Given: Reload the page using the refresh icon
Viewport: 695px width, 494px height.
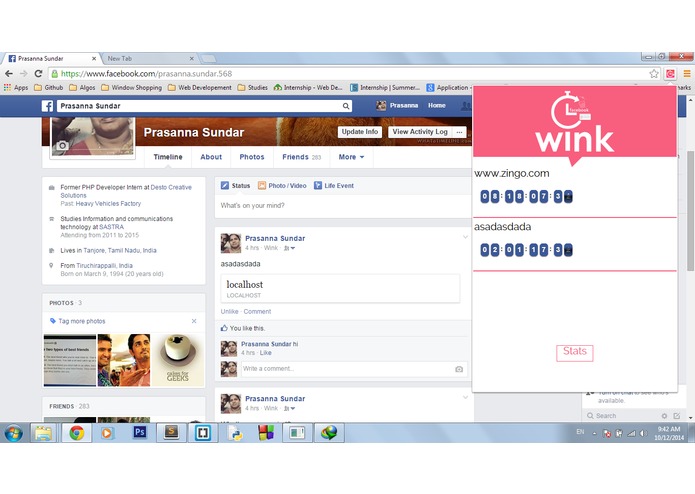Looking at the screenshot, I should click(38, 74).
